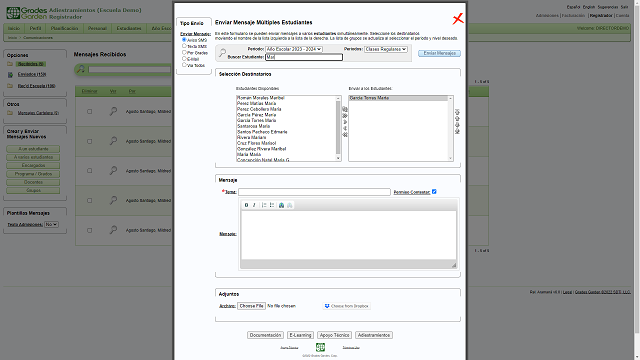Click the magnifier icon beside Buscar Estudiante
The width and height of the screenshot is (640, 360).
pos(222,53)
